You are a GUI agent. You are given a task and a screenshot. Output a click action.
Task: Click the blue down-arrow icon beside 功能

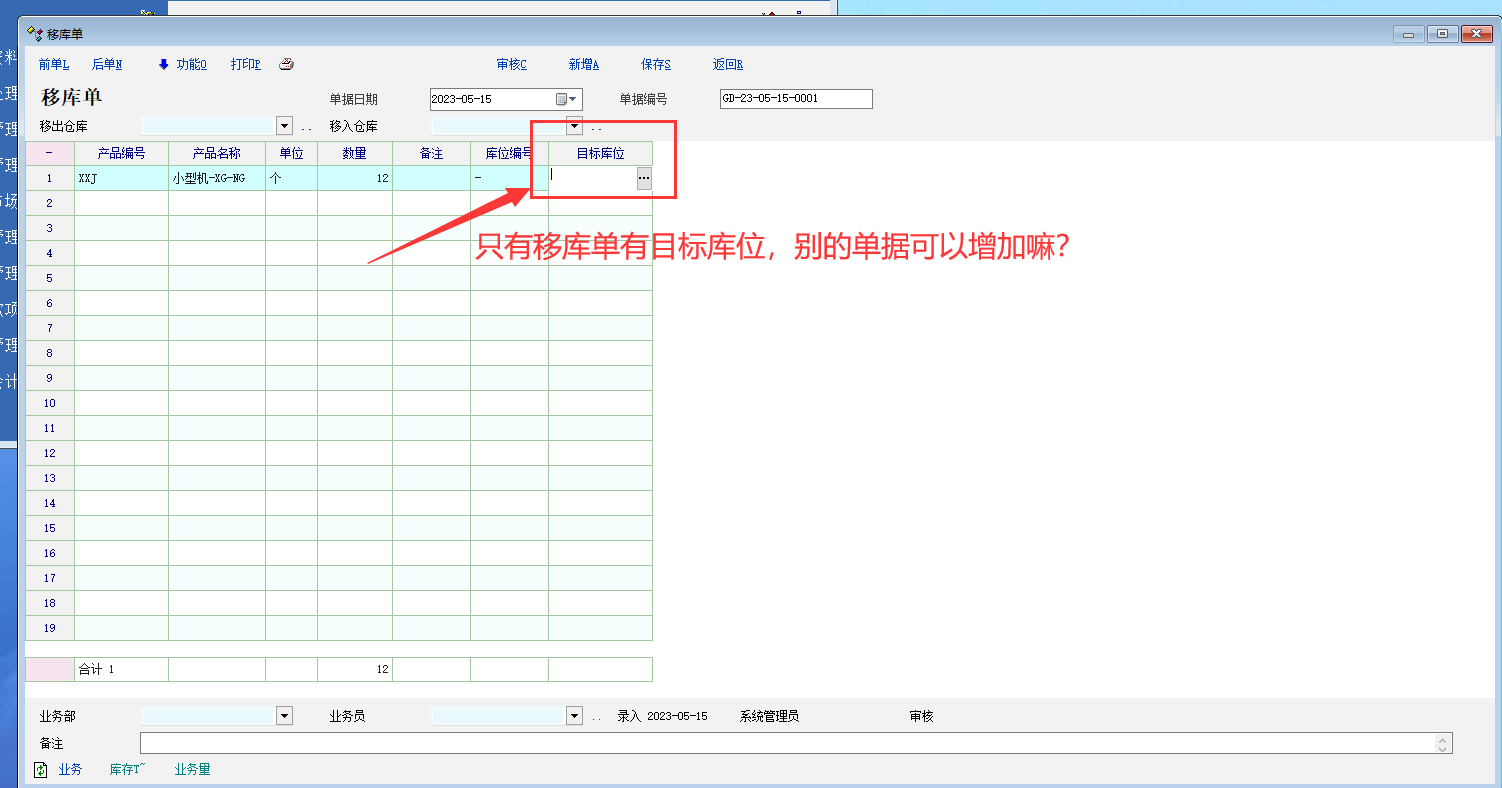coord(164,64)
